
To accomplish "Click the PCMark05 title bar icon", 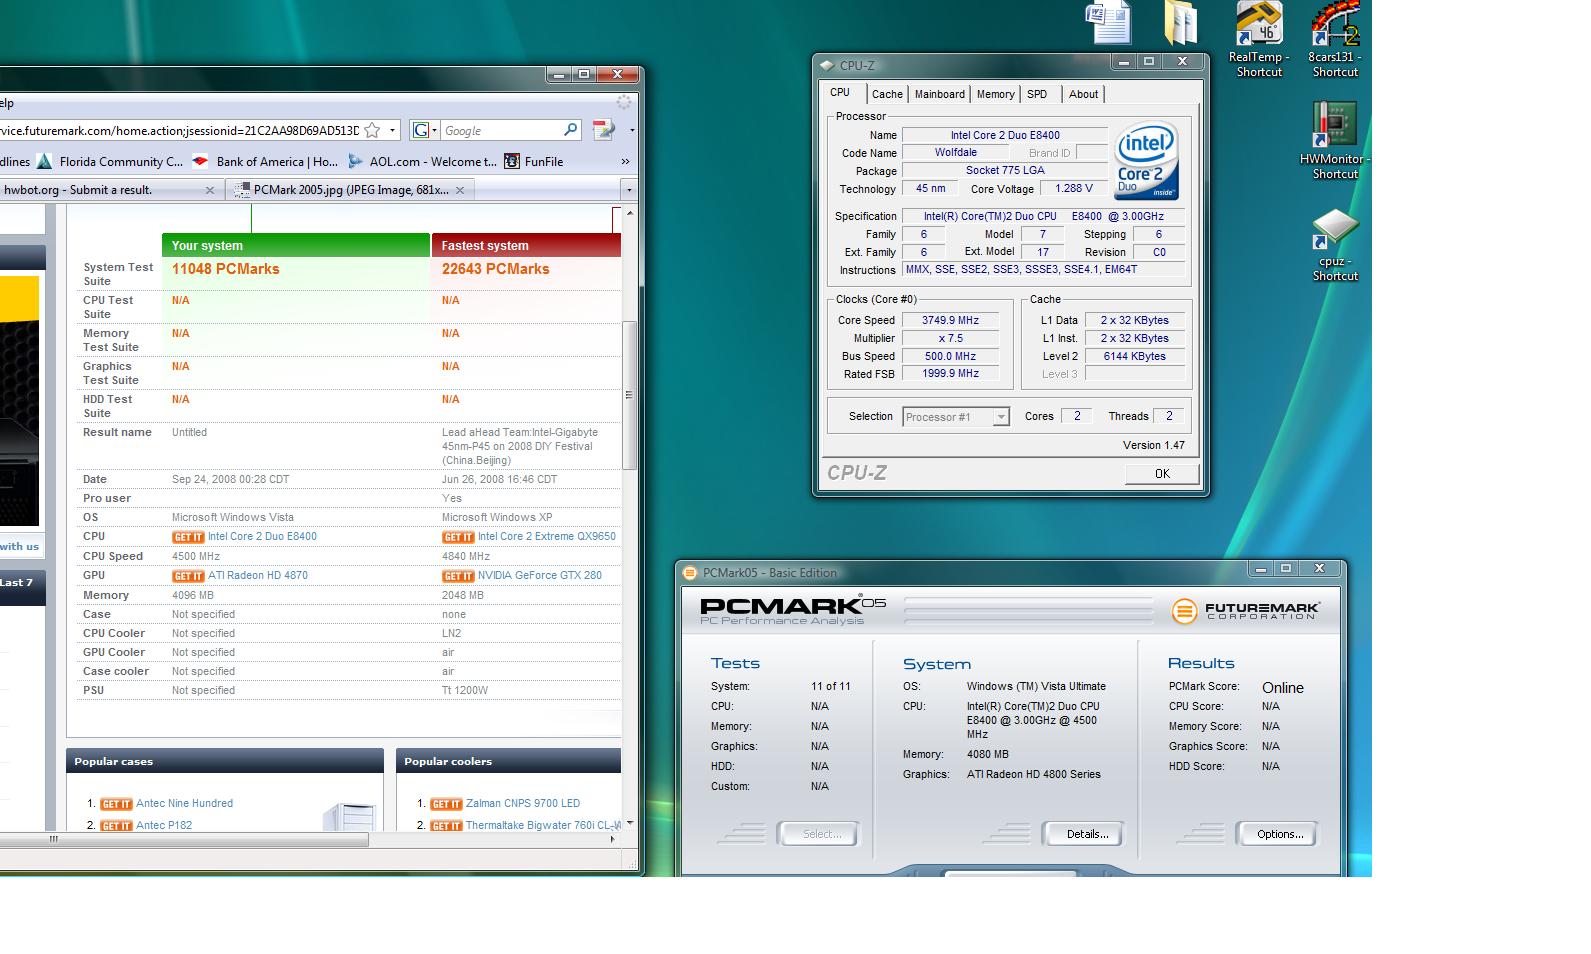I will point(690,573).
